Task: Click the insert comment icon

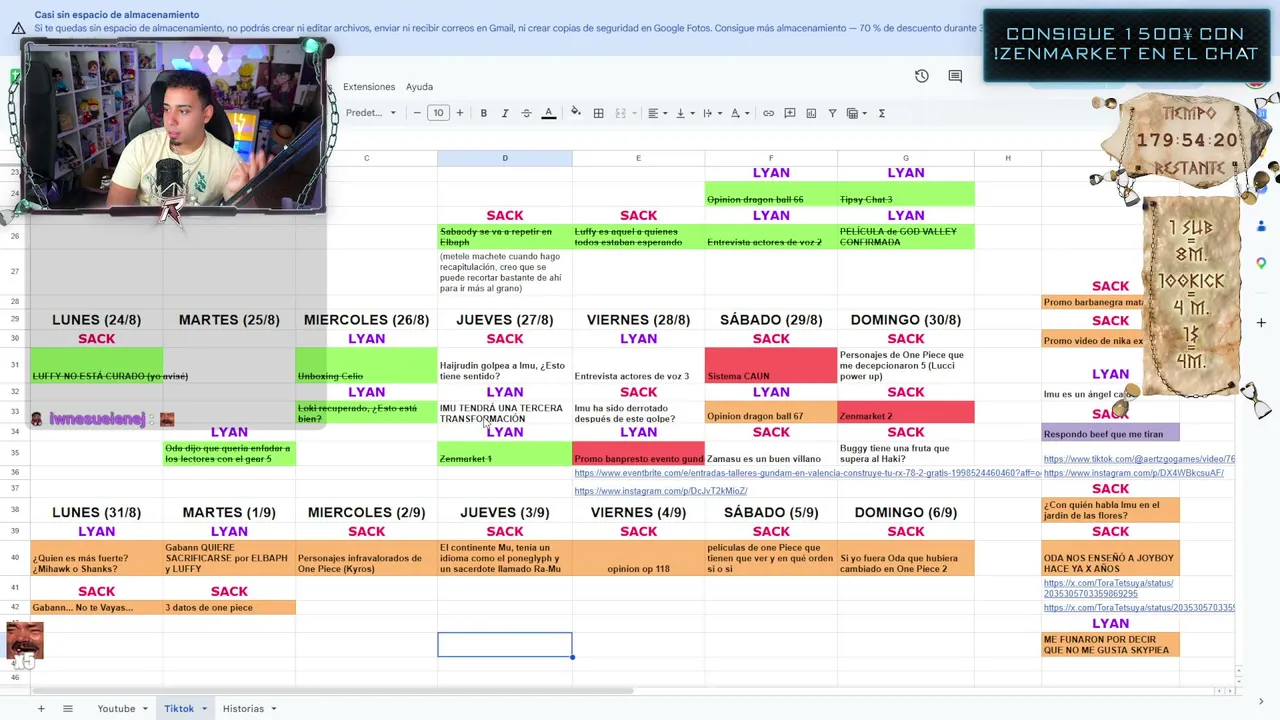Action: pyautogui.click(x=789, y=113)
